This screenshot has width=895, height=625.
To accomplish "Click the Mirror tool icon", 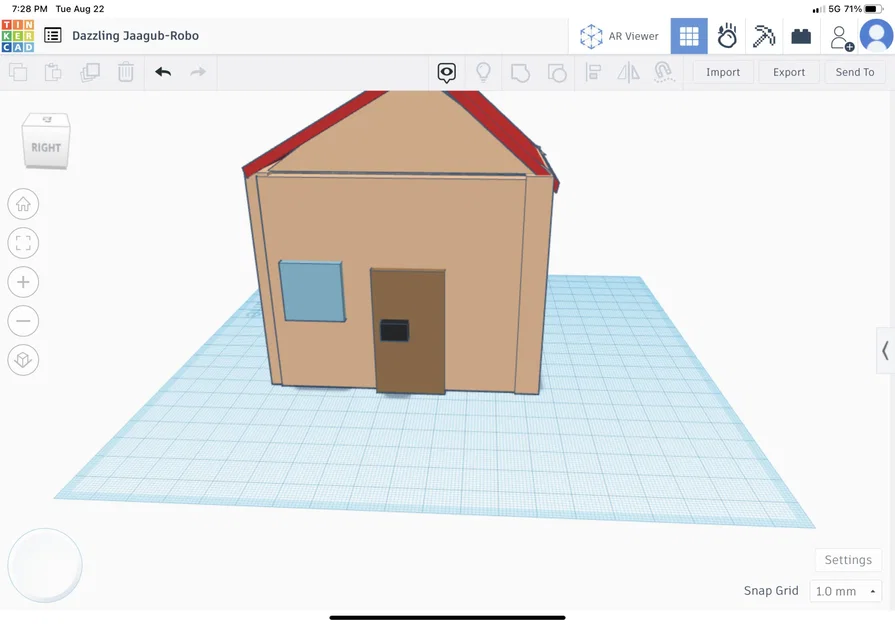I will (x=628, y=72).
